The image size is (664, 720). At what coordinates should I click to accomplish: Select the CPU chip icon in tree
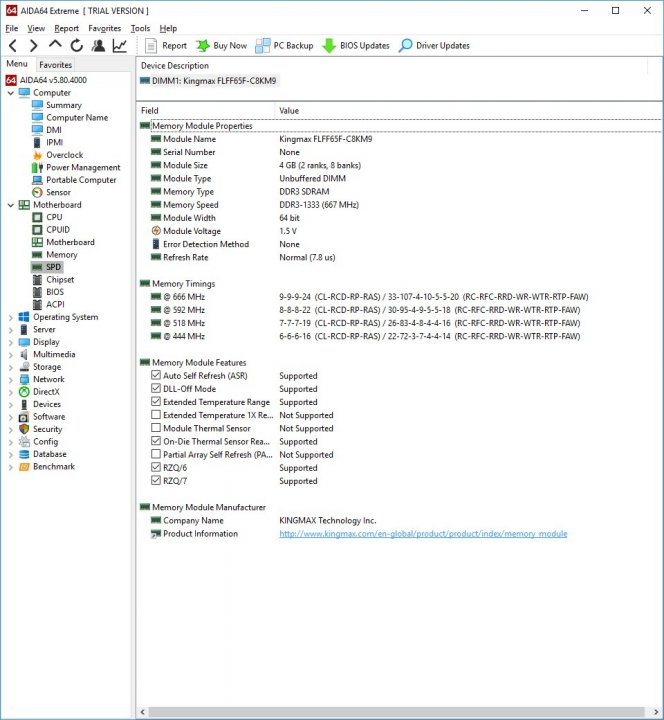37,217
